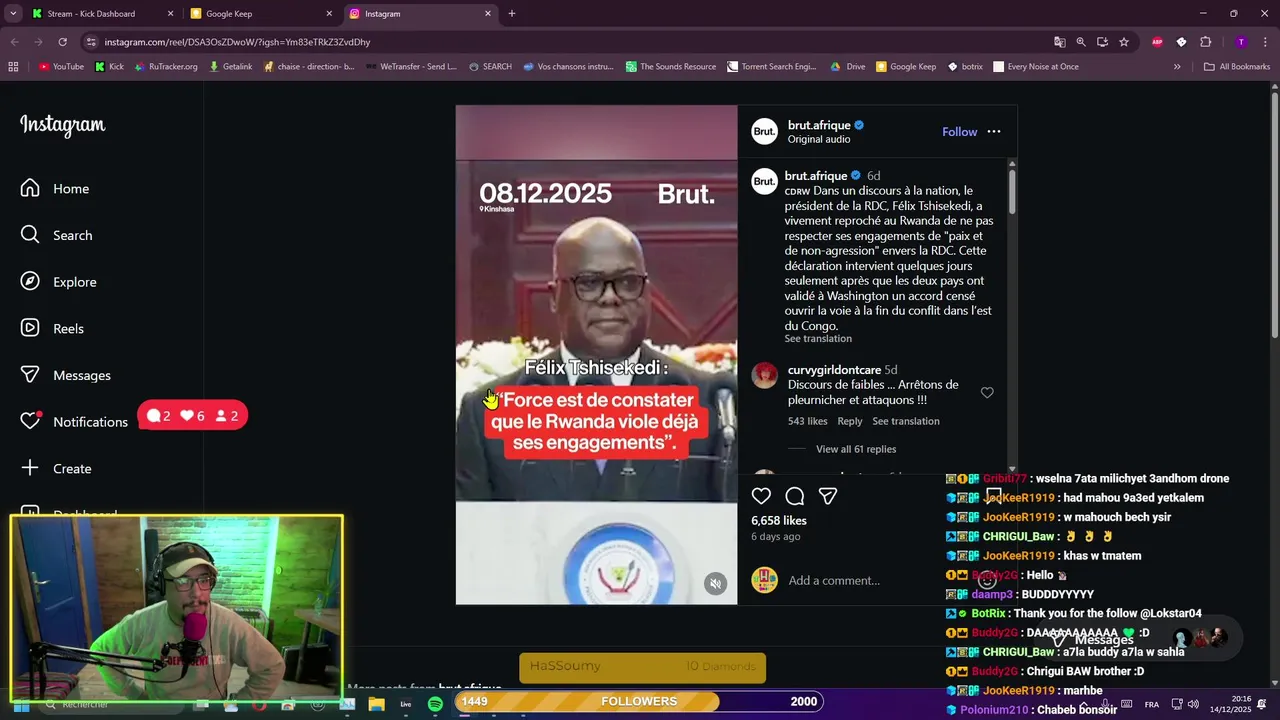Image resolution: width=1280 pixels, height=720 pixels.
Task: Open the apps grid icon in bookmarks bar
Action: pos(13,67)
